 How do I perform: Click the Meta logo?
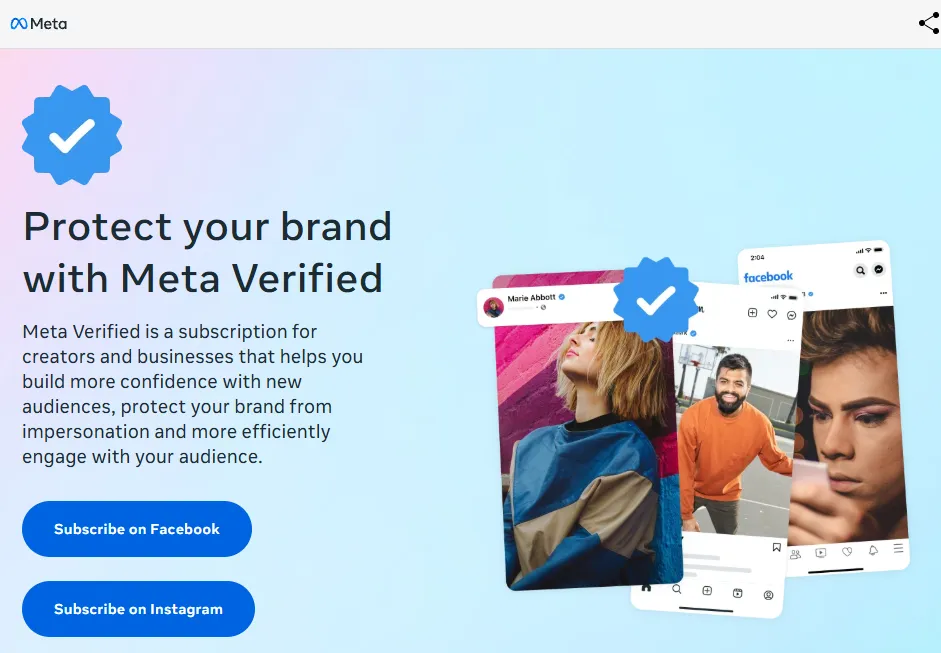pyautogui.click(x=39, y=23)
